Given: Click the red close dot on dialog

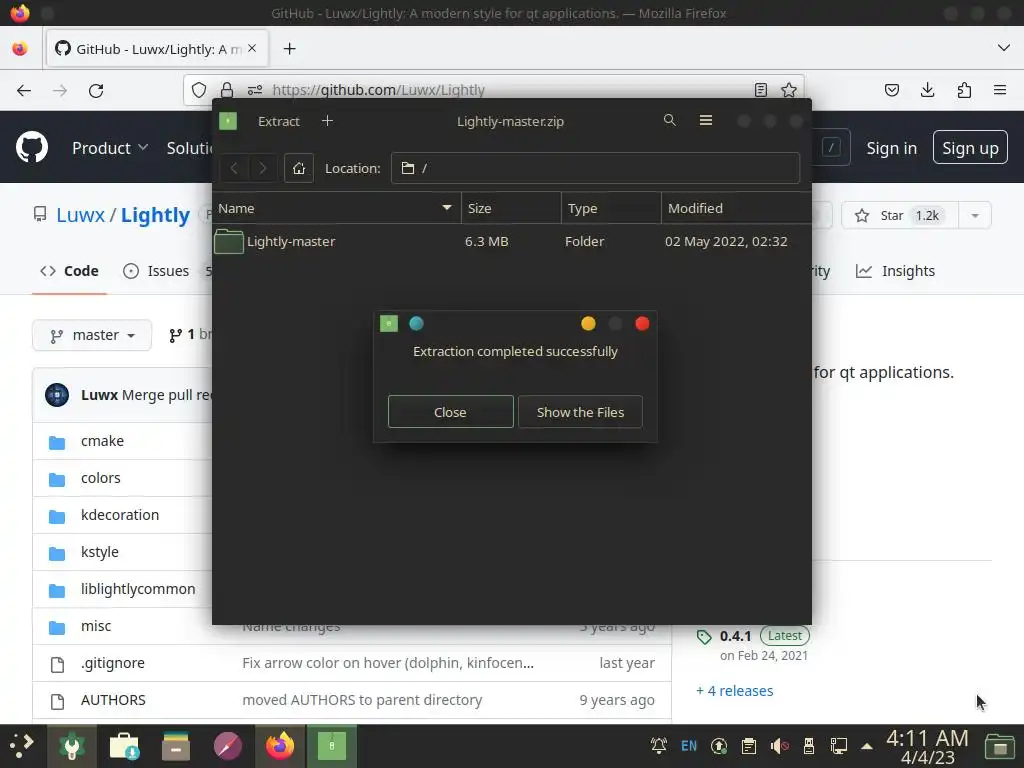Looking at the screenshot, I should pyautogui.click(x=642, y=323).
